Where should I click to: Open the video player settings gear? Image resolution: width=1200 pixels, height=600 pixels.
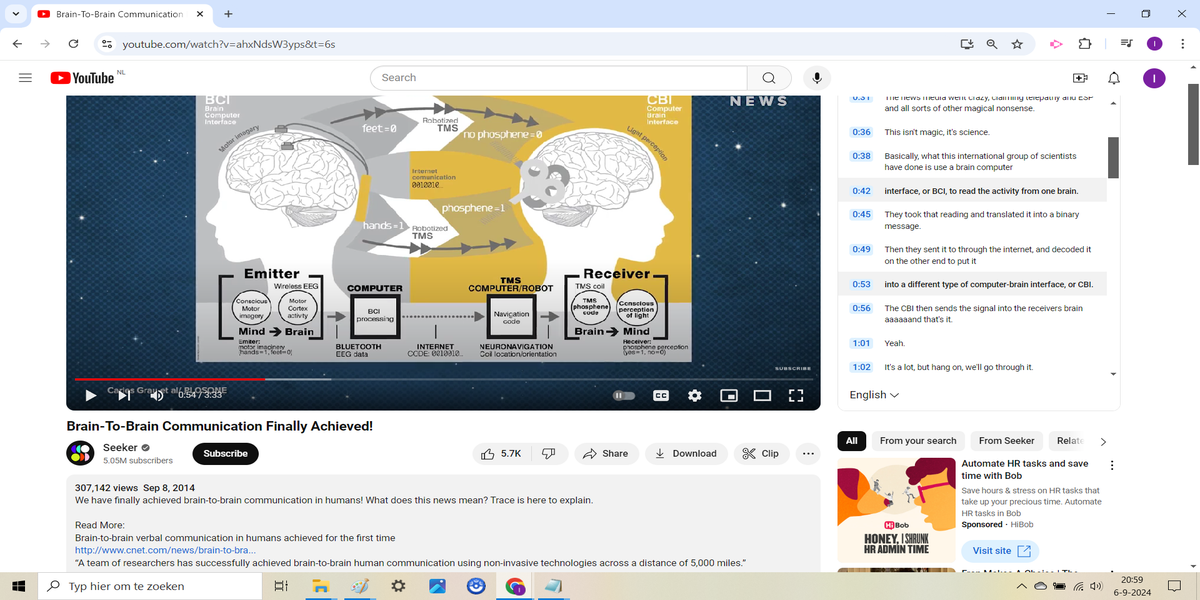pyautogui.click(x=695, y=396)
